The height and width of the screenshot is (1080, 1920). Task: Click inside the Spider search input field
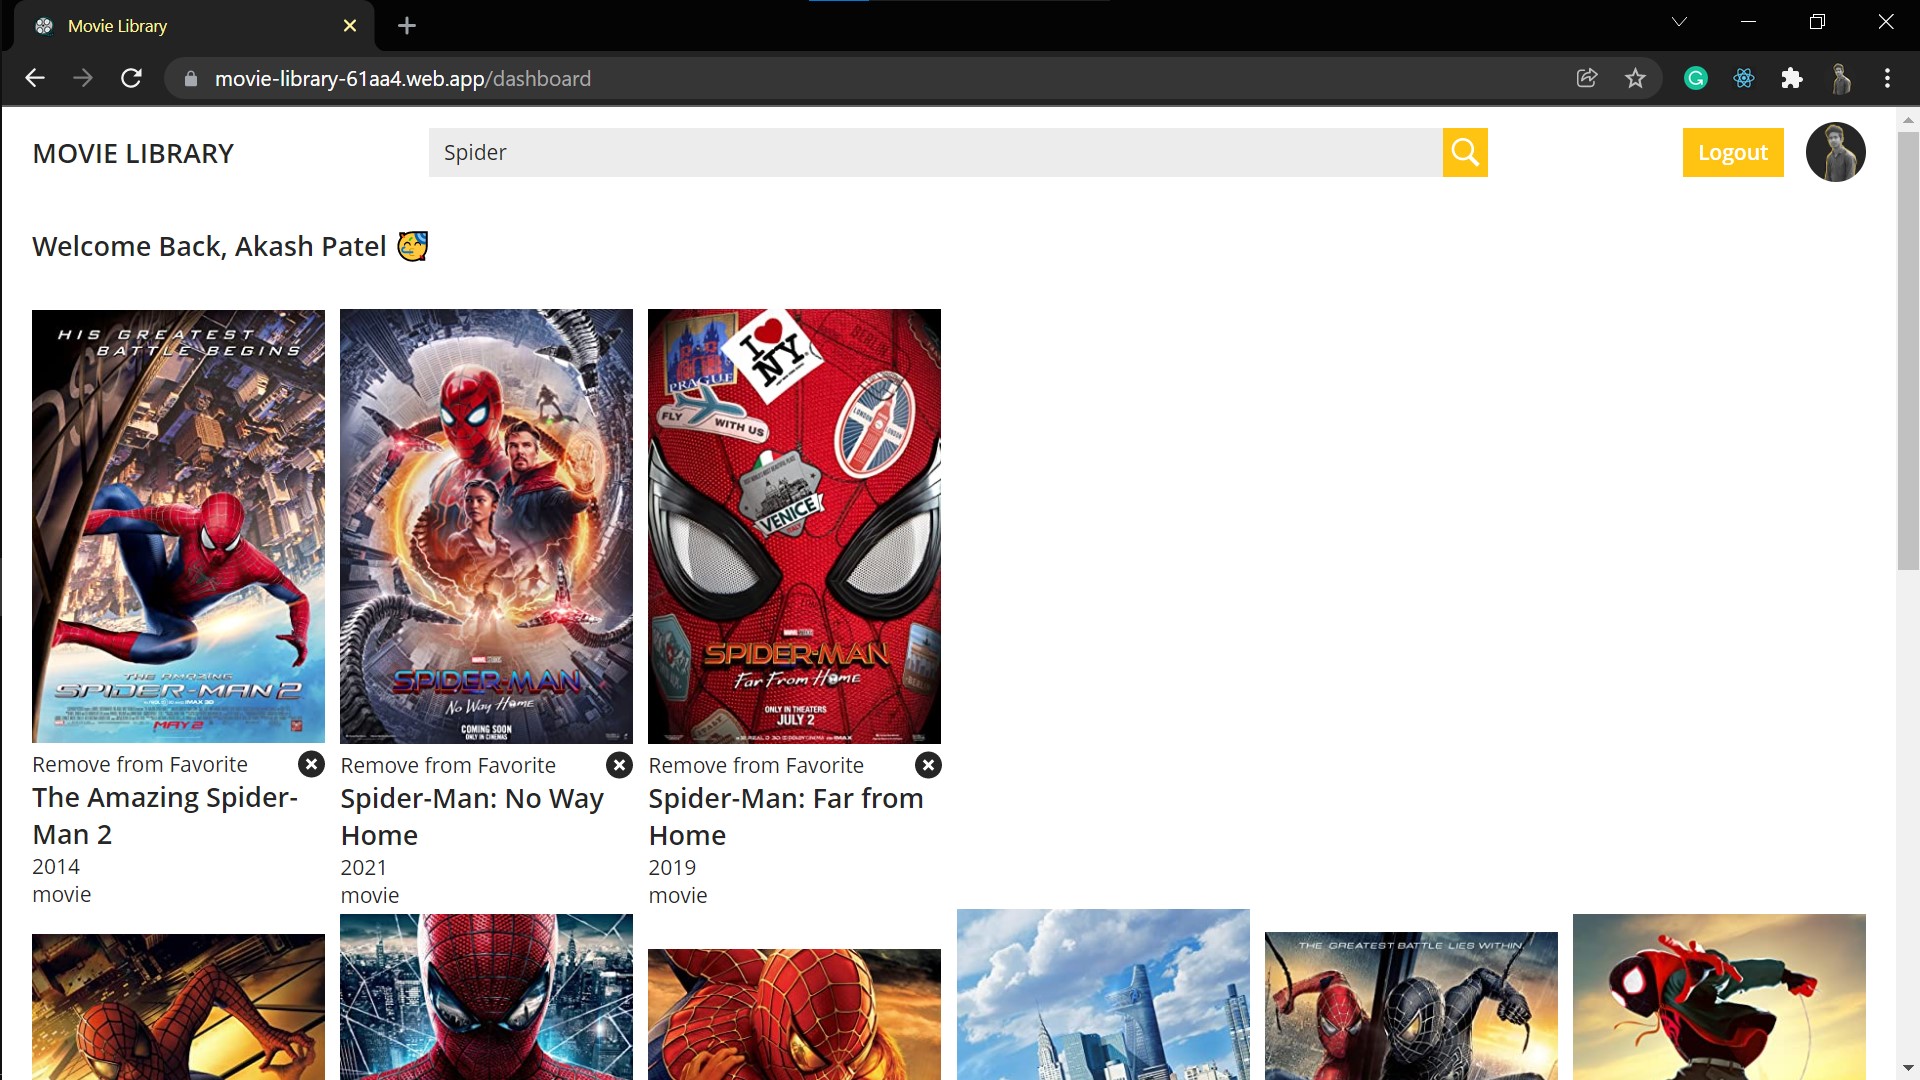900,152
